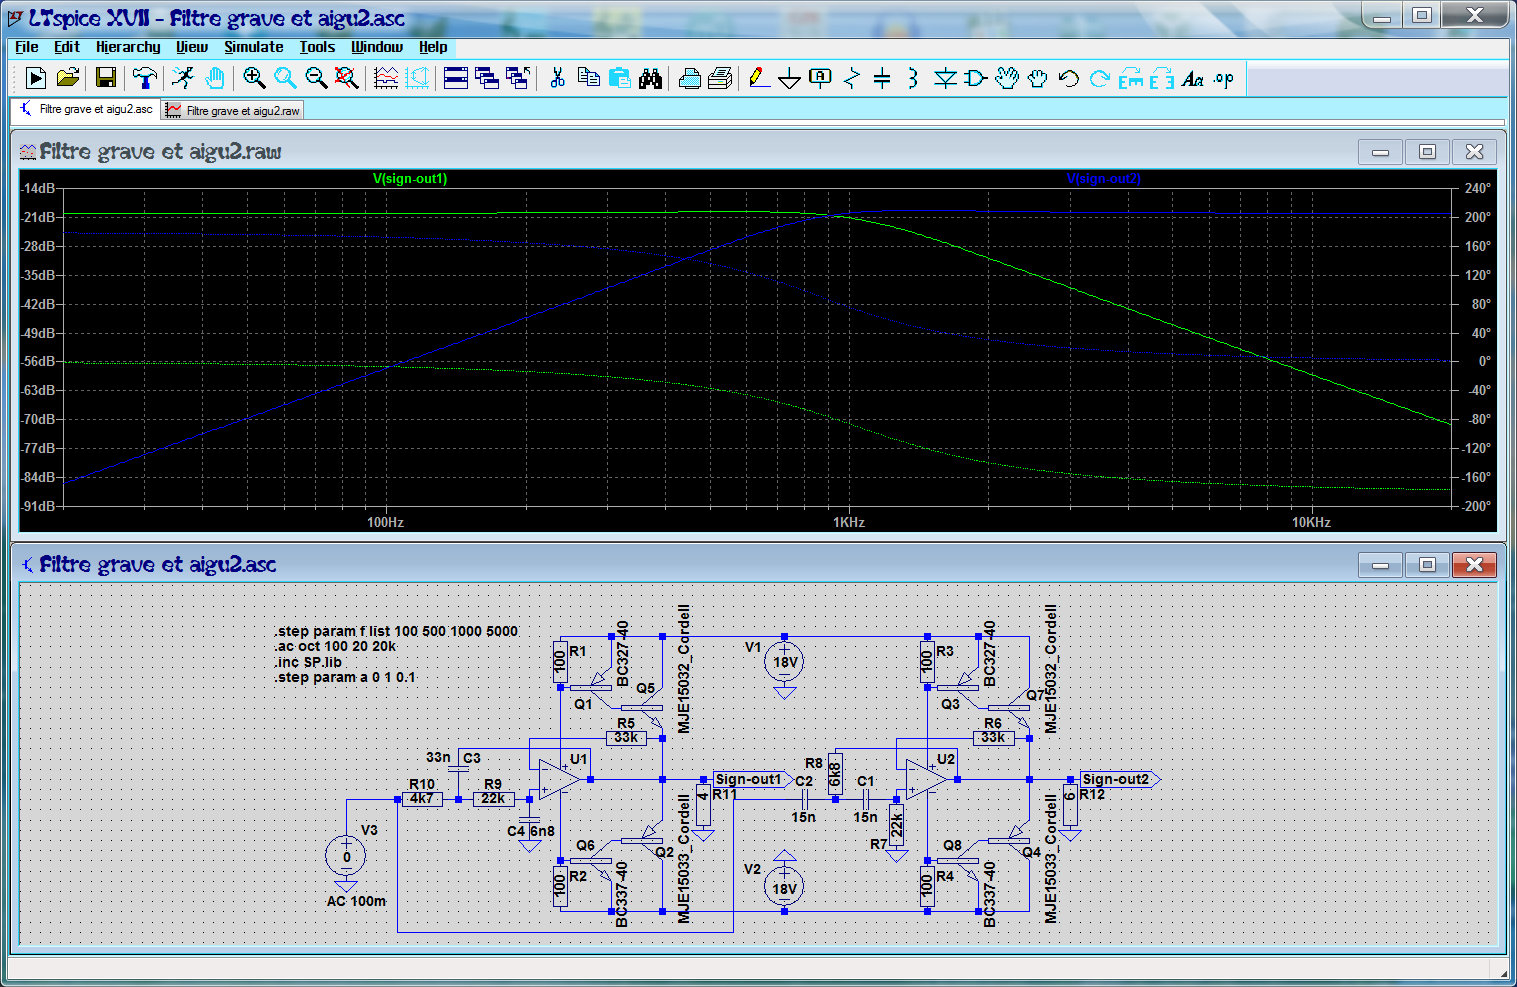Select the Move tool open hand icon
1517x987 pixels.
tap(1006, 78)
